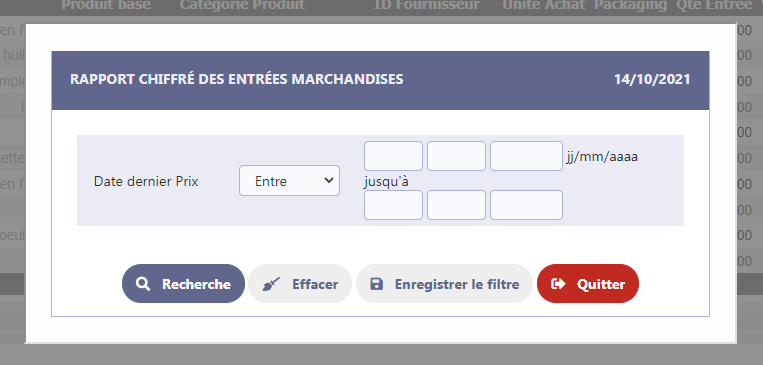The height and width of the screenshot is (365, 763).
Task: Click Packaging column header in background table
Action: 631,5
